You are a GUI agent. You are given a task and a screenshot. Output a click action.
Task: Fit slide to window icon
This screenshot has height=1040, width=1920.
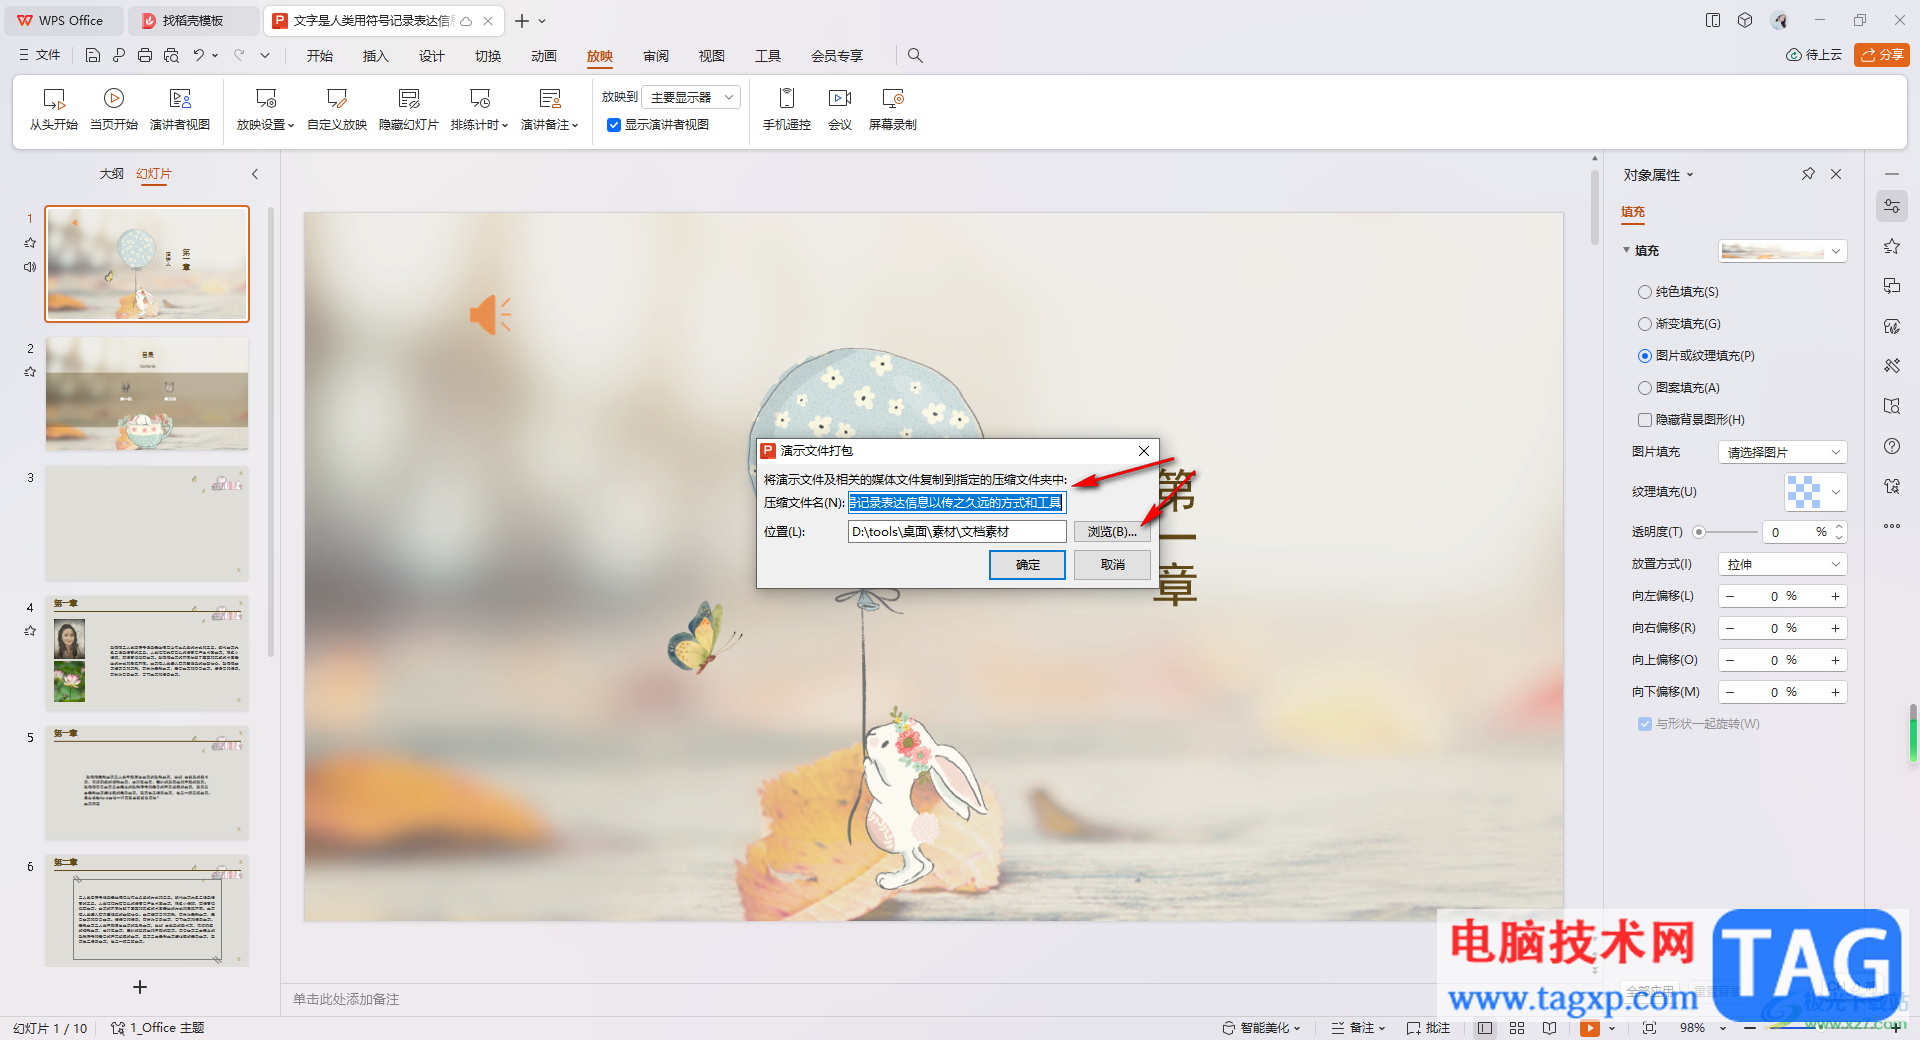click(1649, 1028)
